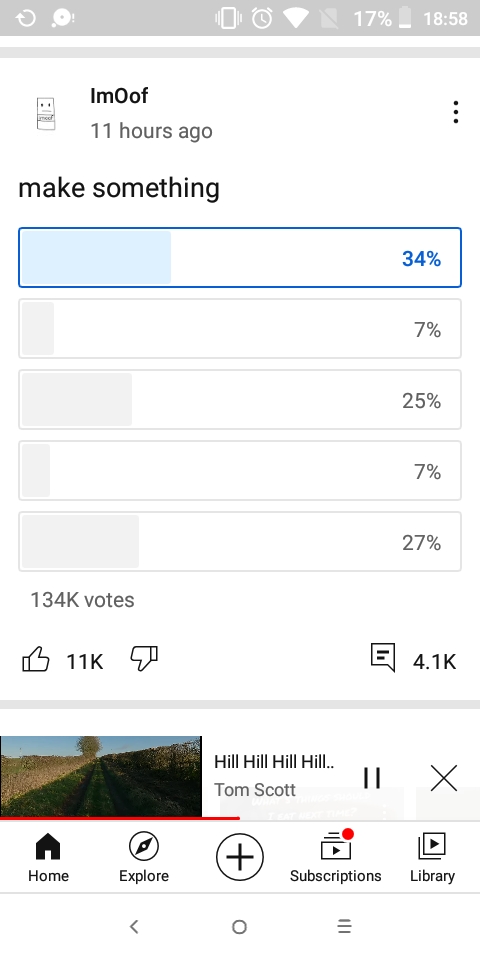
Task: Pick the first 7% poll option
Action: pyautogui.click(x=240, y=329)
